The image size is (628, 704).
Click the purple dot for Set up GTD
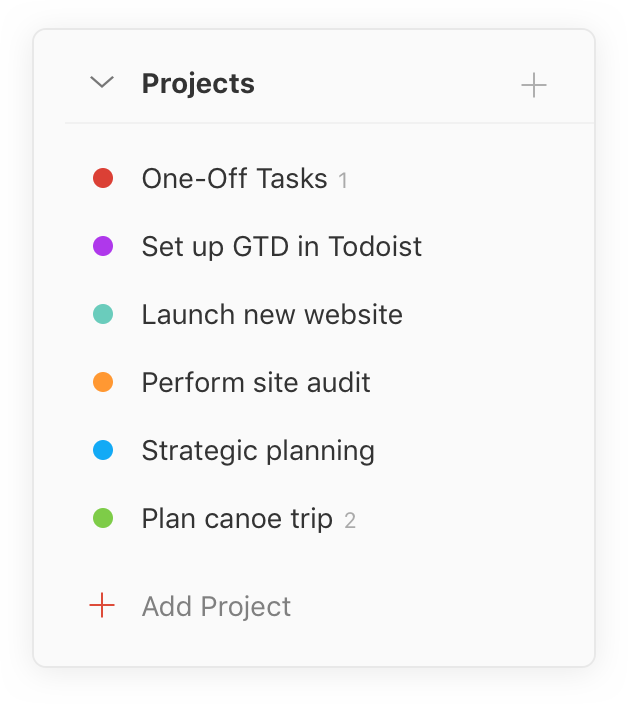102,246
